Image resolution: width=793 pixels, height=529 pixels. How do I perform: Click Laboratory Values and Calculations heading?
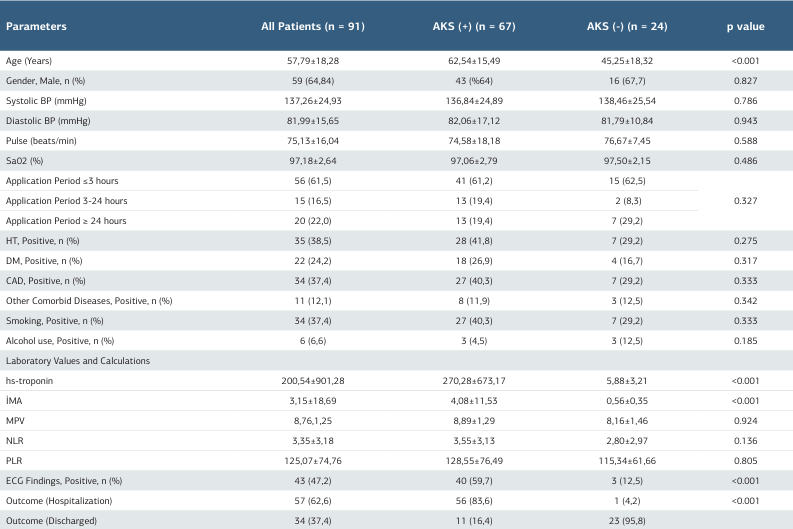pos(78,358)
